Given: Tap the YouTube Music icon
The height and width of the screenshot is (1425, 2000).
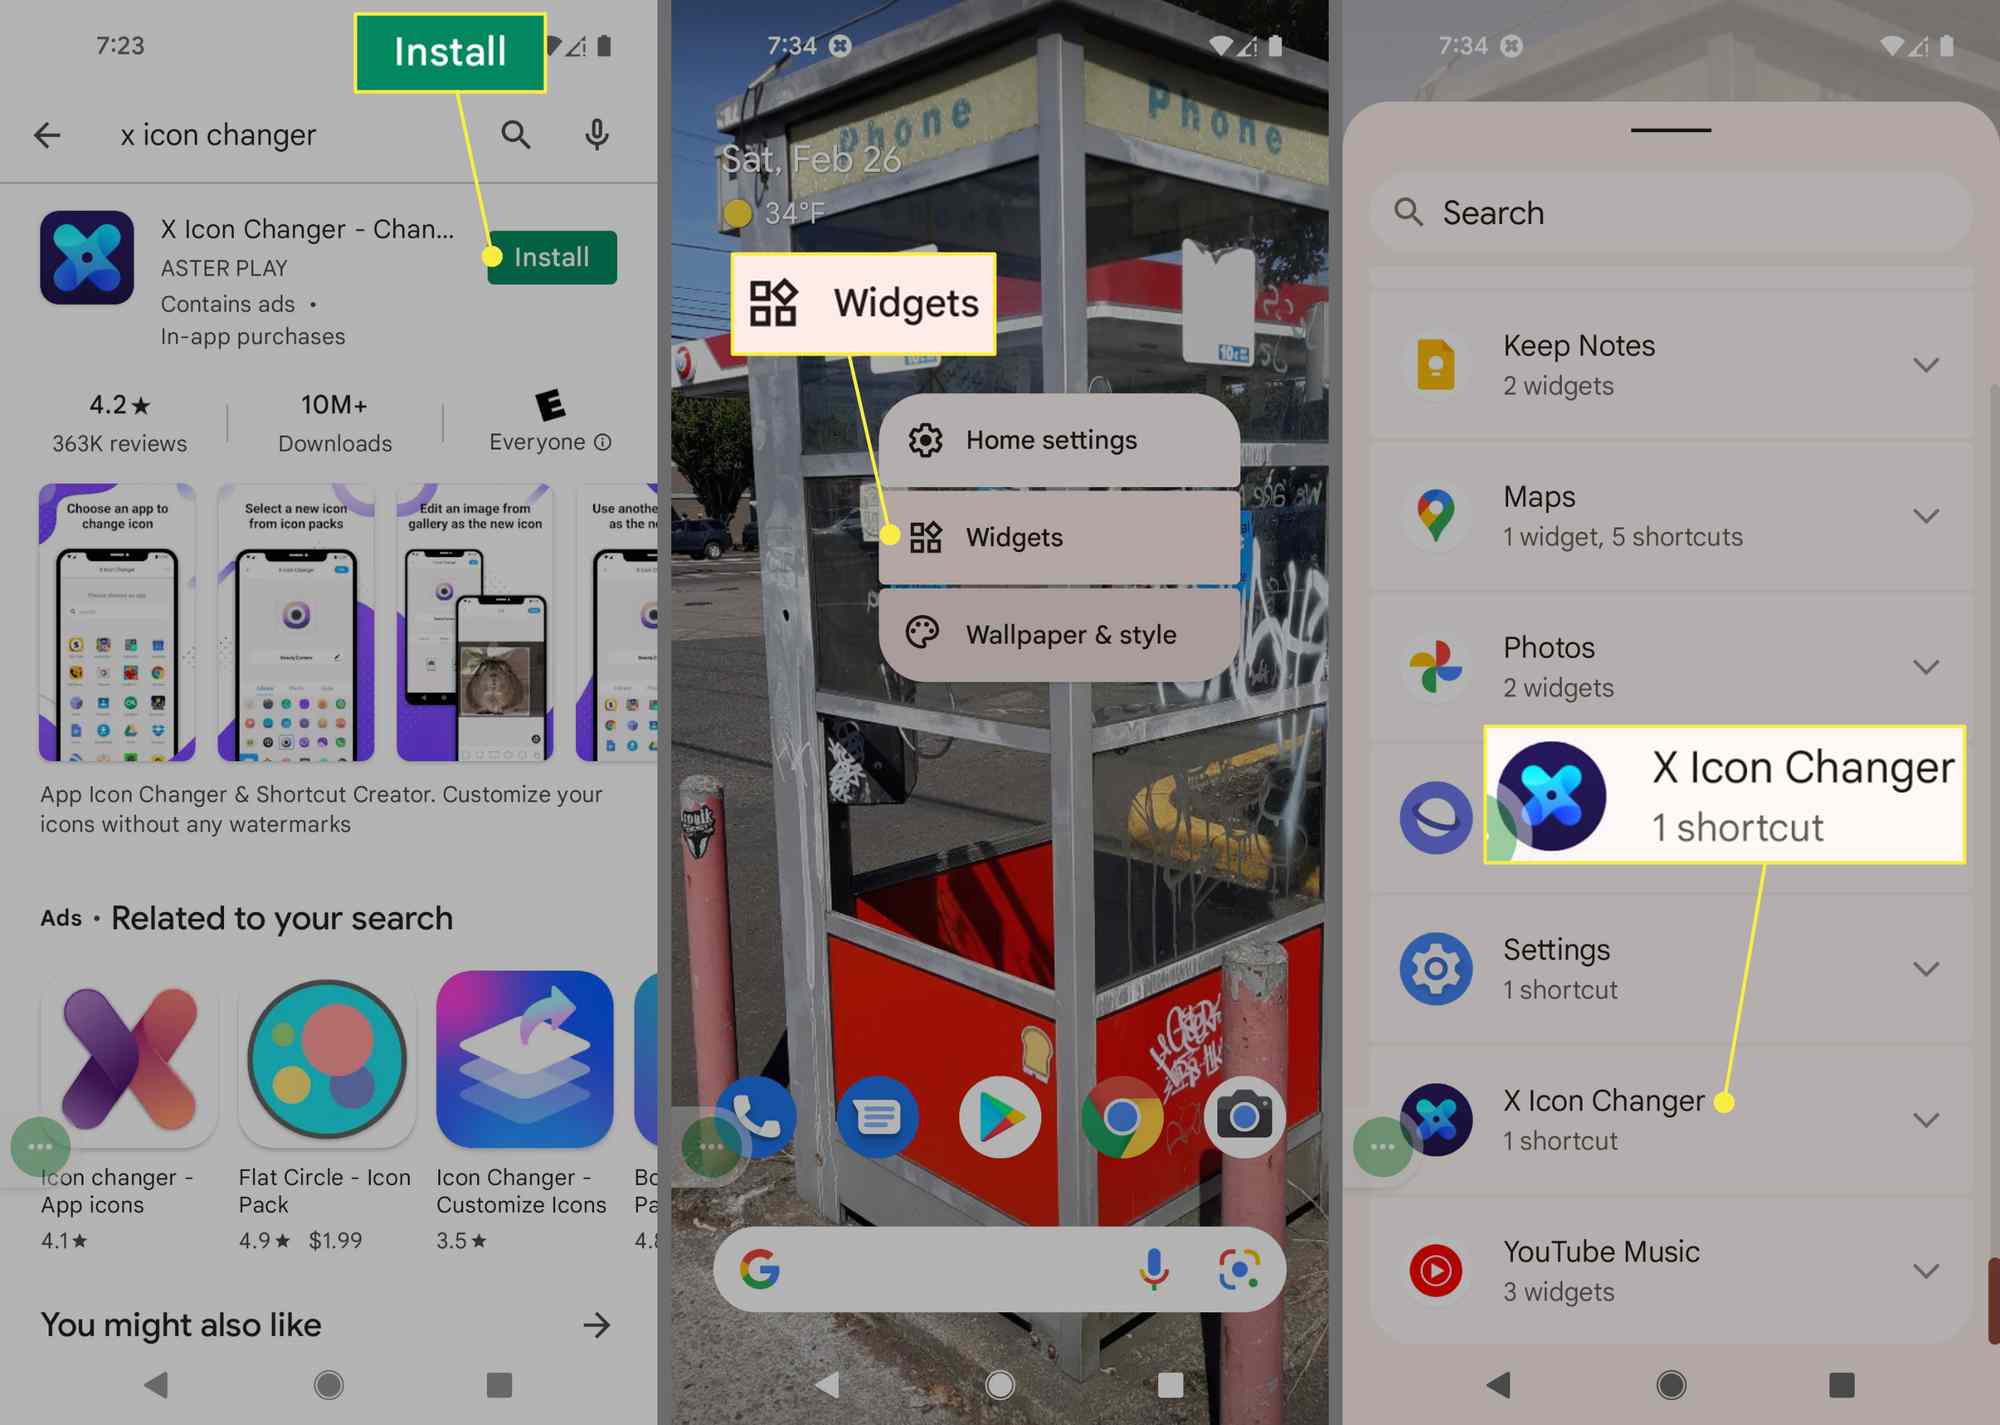Looking at the screenshot, I should coord(1436,1271).
